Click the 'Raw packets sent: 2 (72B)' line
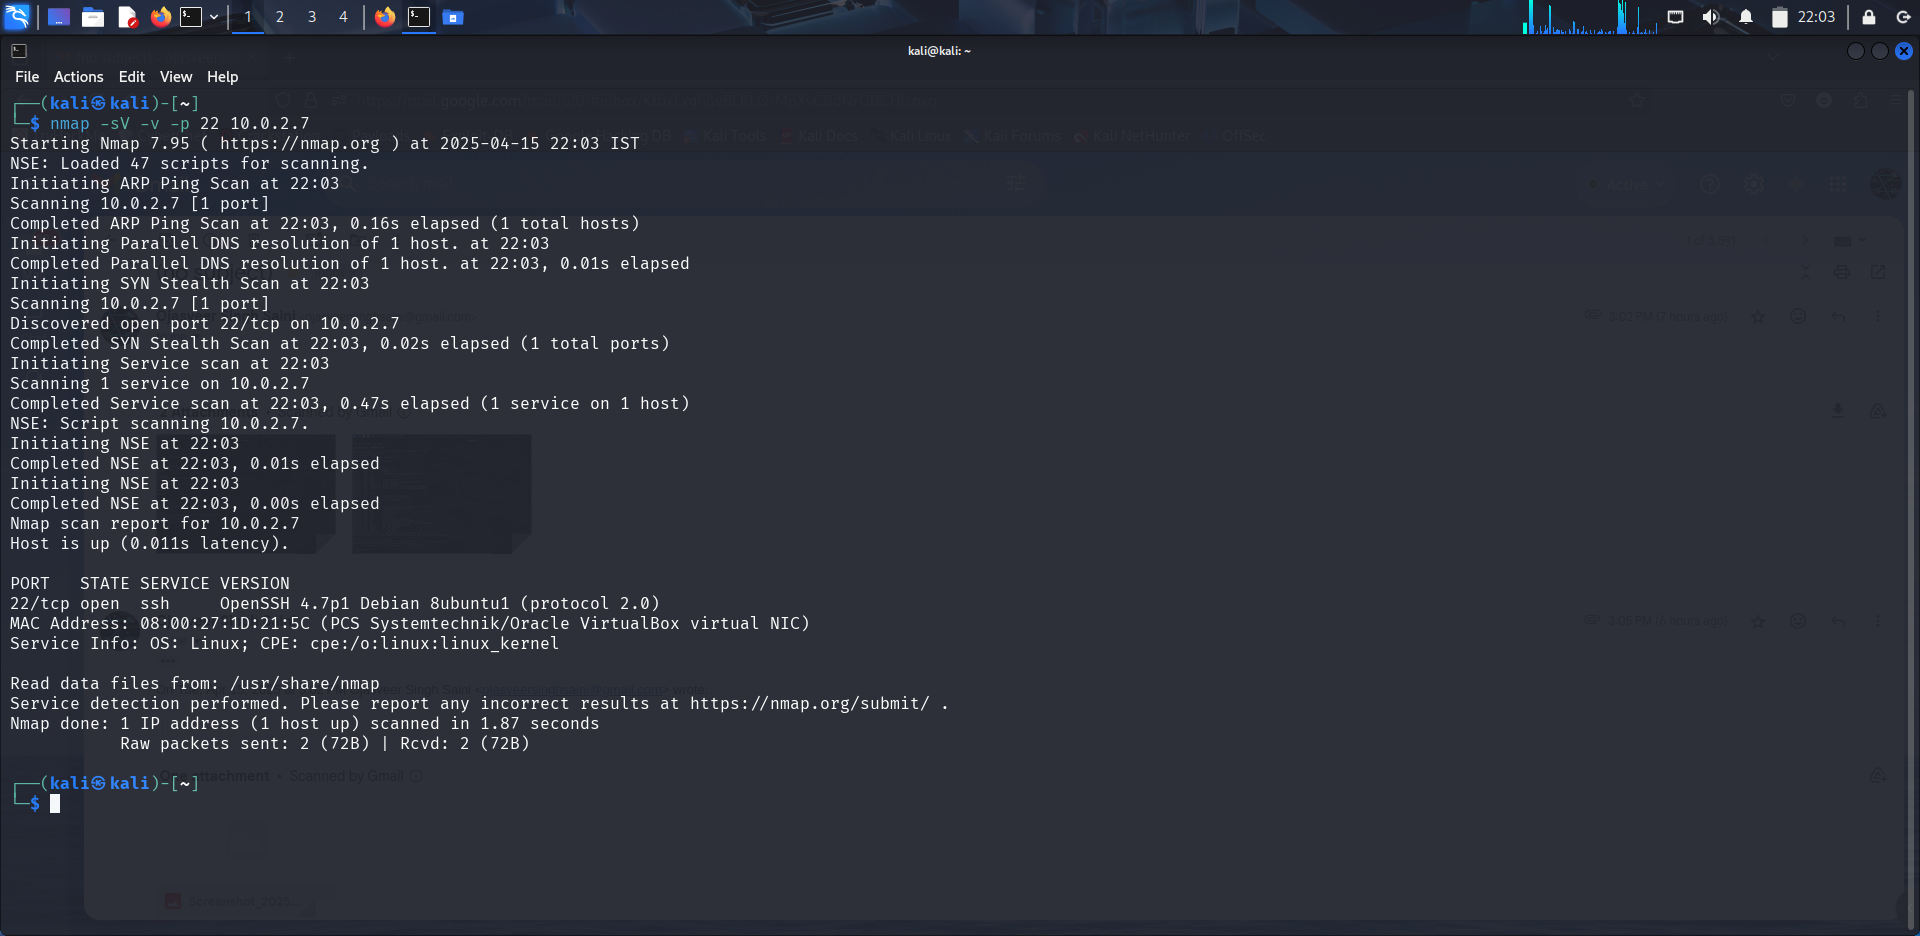The height and width of the screenshot is (936, 1920). coord(325,744)
